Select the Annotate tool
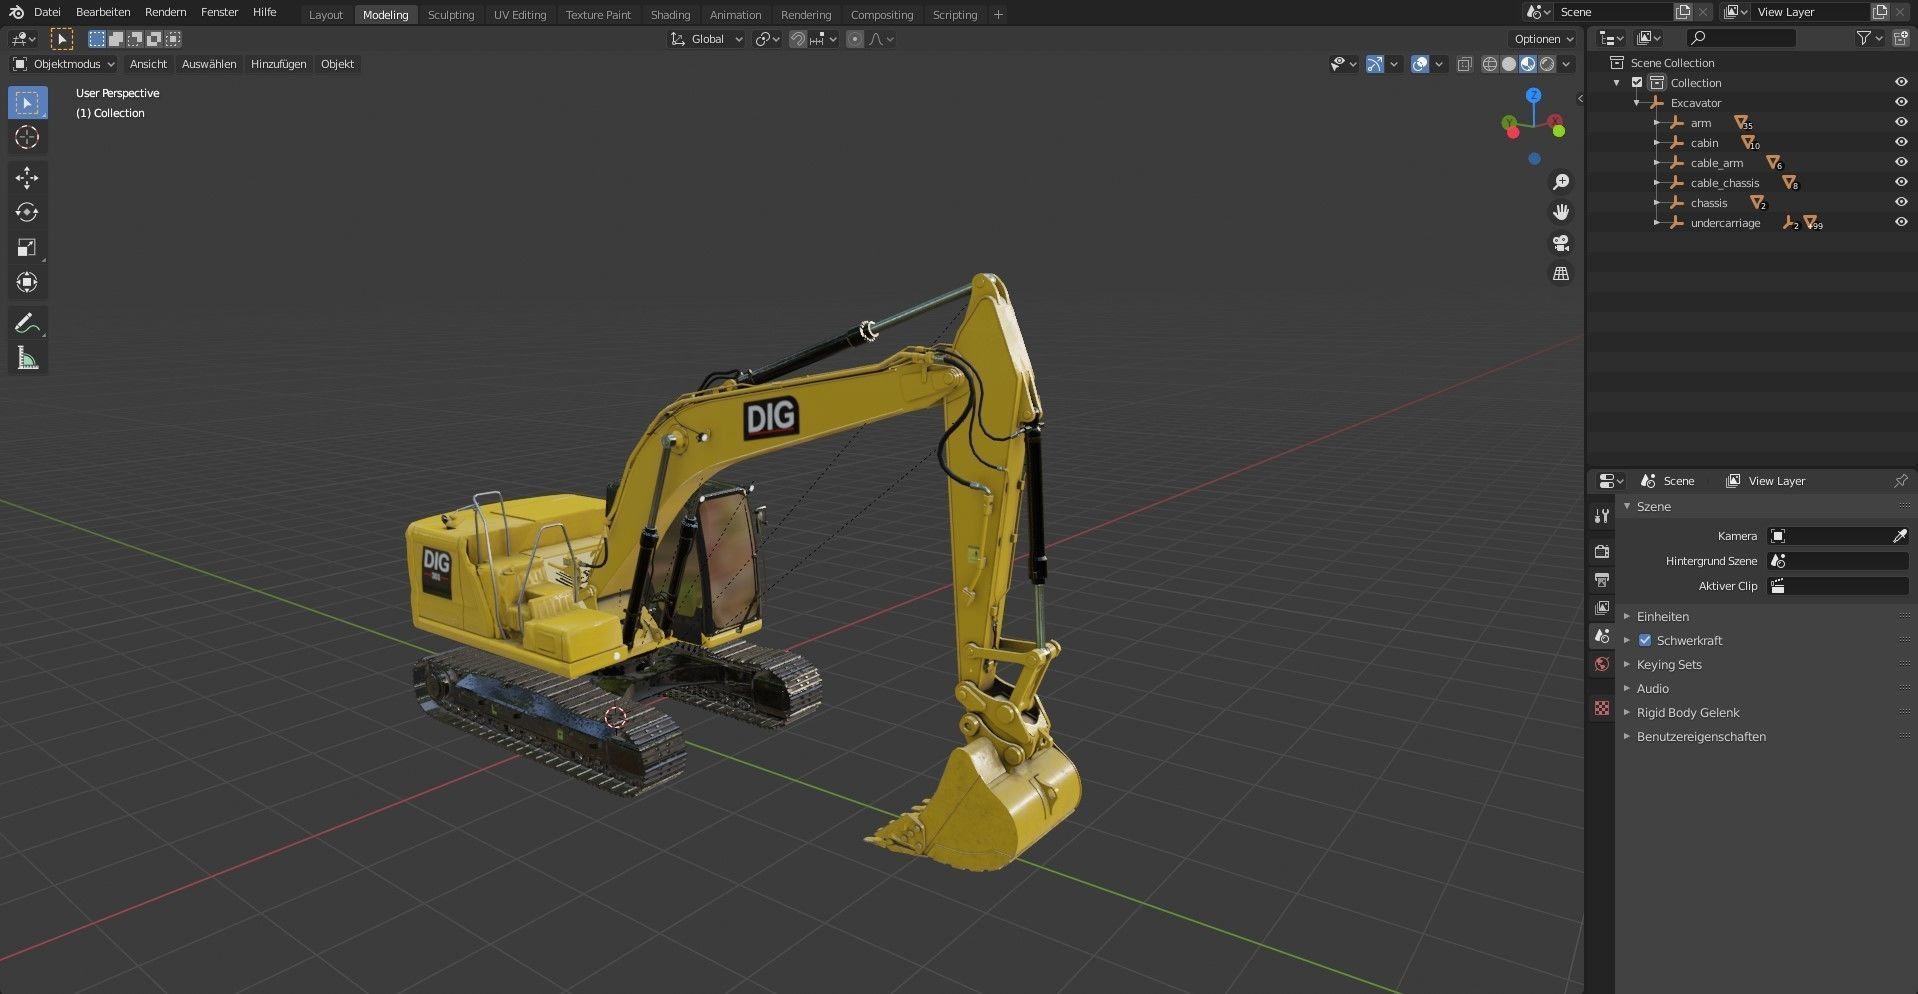 [x=27, y=324]
